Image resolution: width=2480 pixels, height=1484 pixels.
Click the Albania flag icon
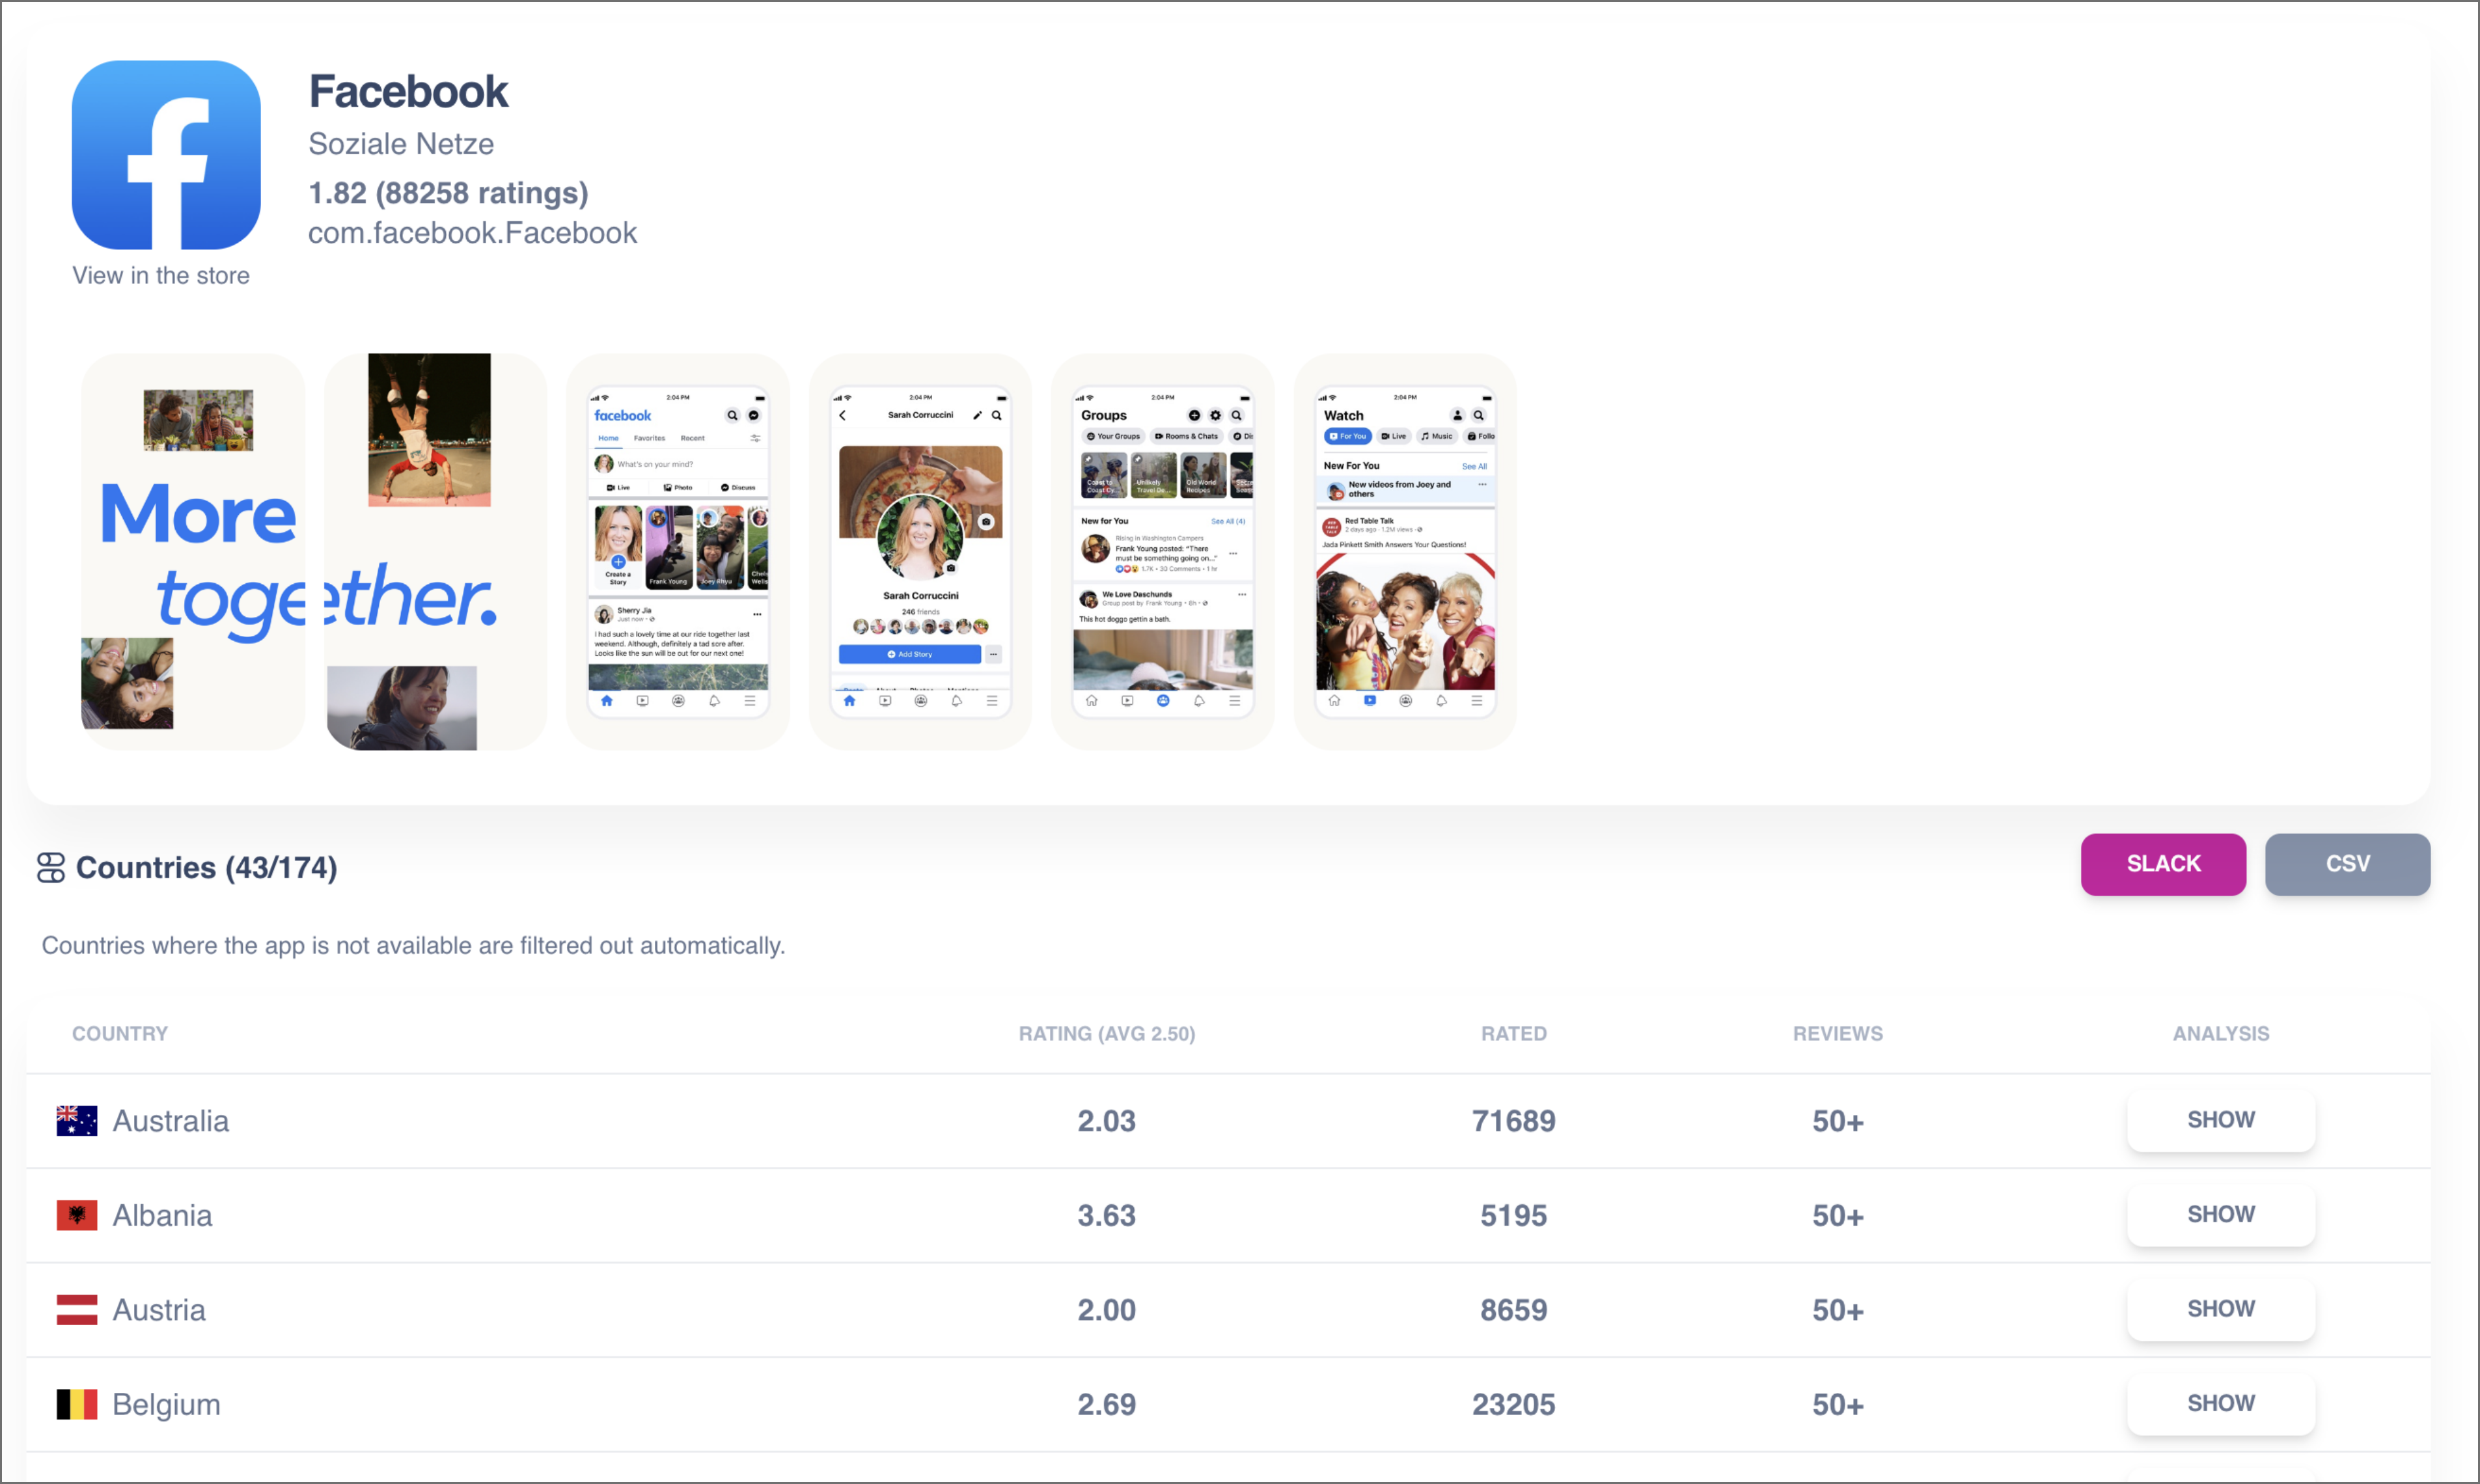[x=77, y=1215]
